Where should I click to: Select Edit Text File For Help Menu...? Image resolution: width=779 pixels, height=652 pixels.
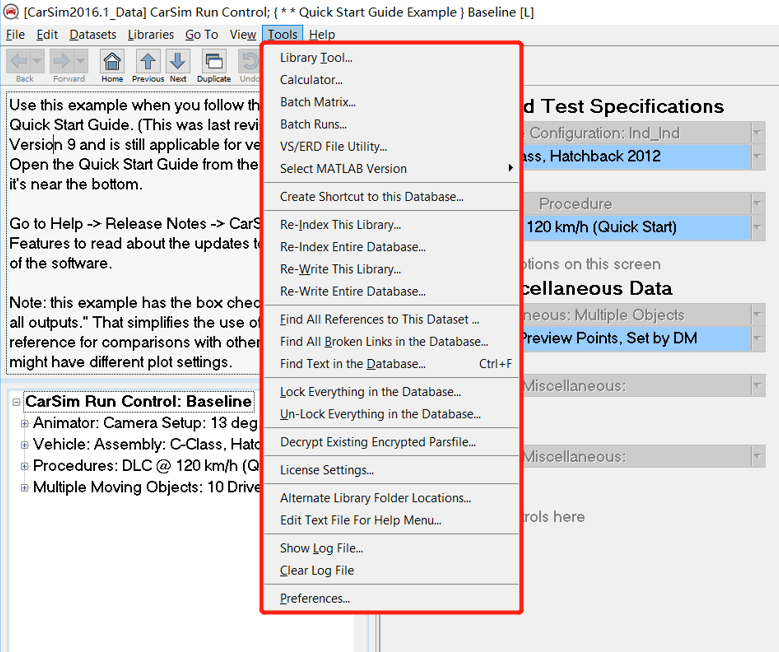(x=391, y=520)
